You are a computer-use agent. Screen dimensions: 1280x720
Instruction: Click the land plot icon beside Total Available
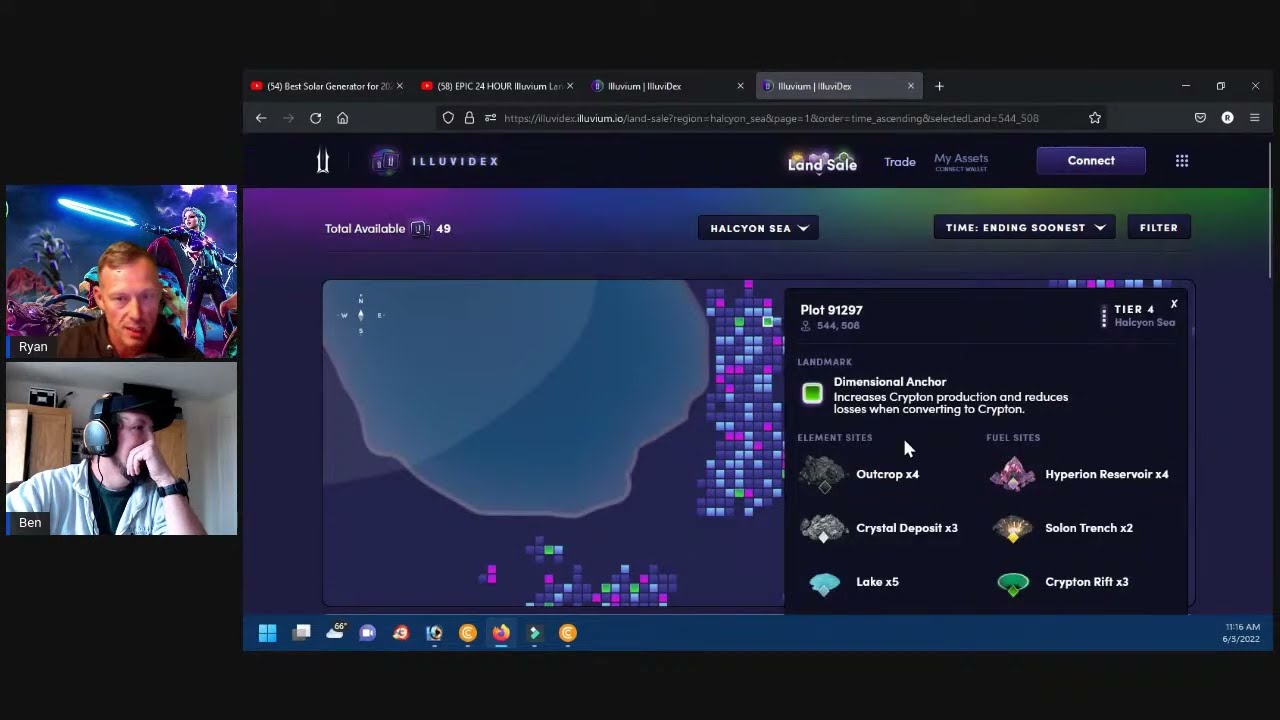[421, 229]
